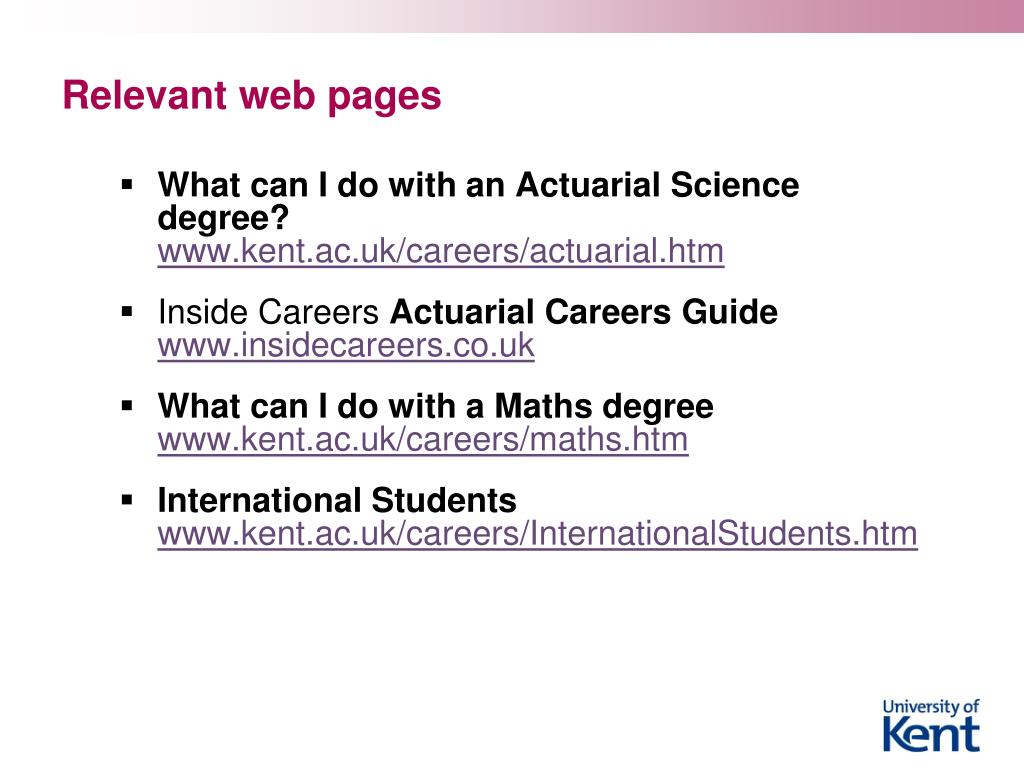Click the 'International Students' heading
This screenshot has width=1024, height=768.
tap(337, 500)
